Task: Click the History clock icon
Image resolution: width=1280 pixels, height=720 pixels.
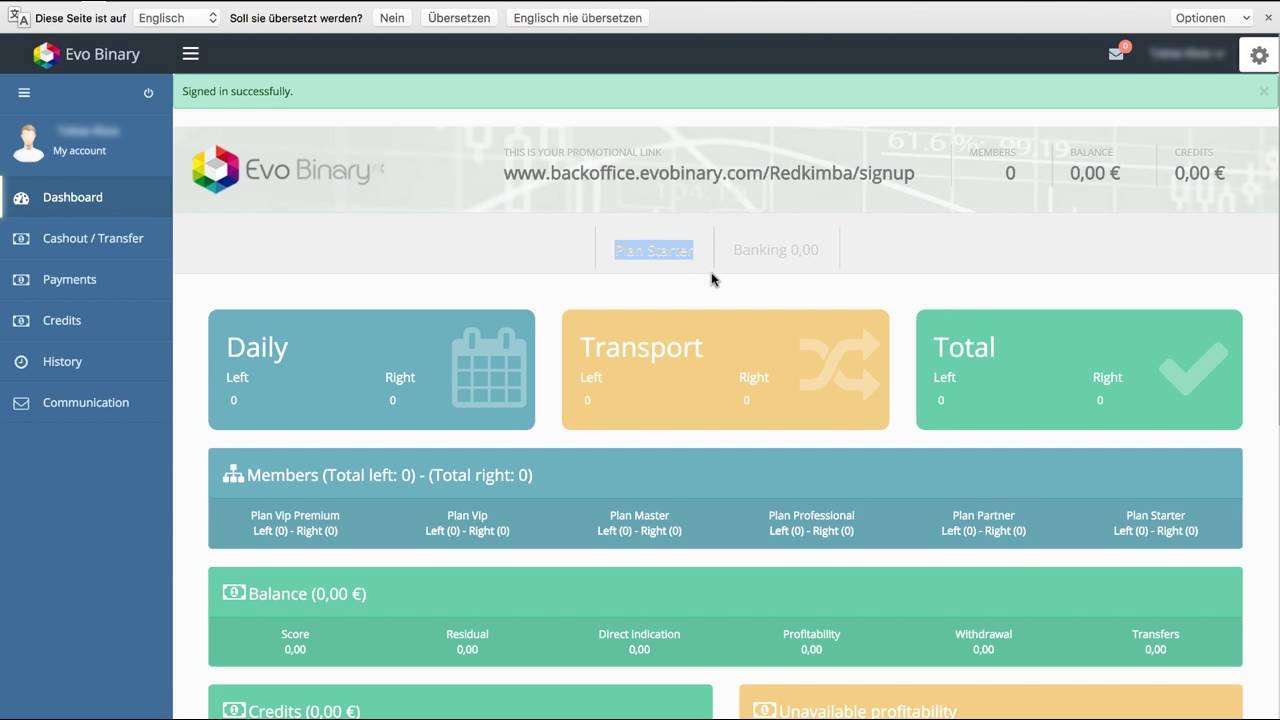Action: (21, 362)
